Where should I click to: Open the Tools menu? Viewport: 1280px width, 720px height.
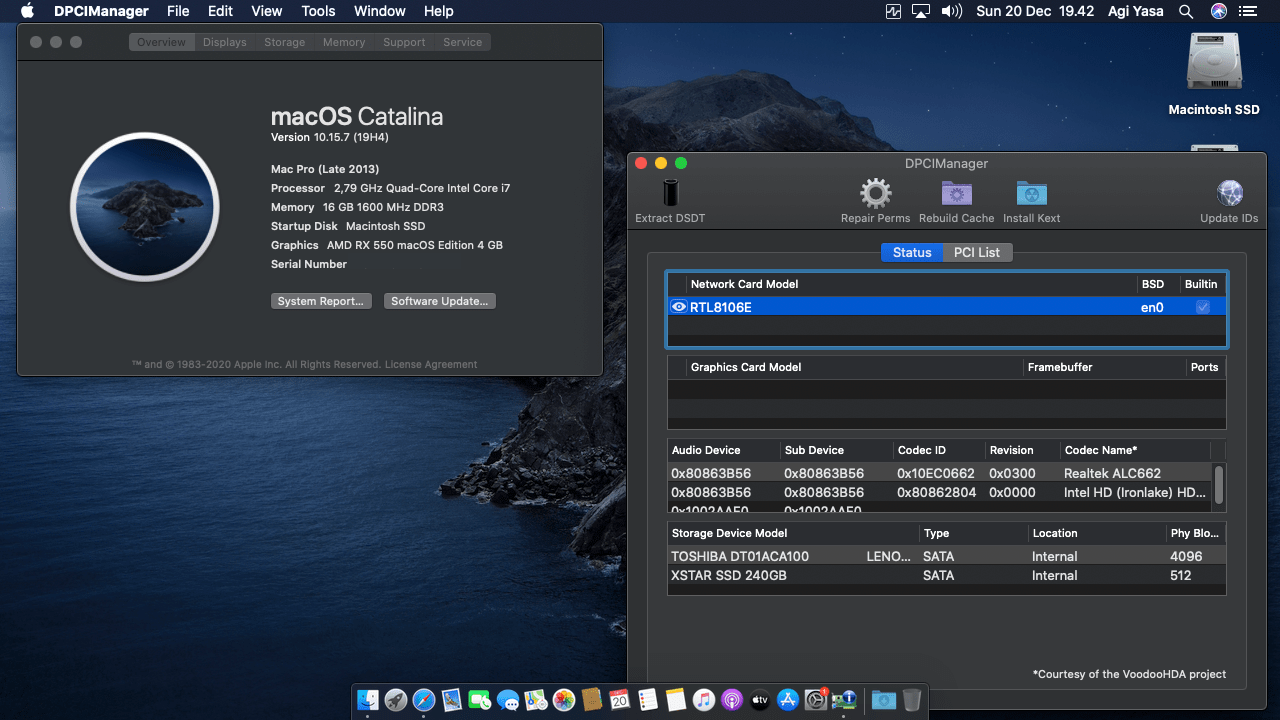[318, 11]
